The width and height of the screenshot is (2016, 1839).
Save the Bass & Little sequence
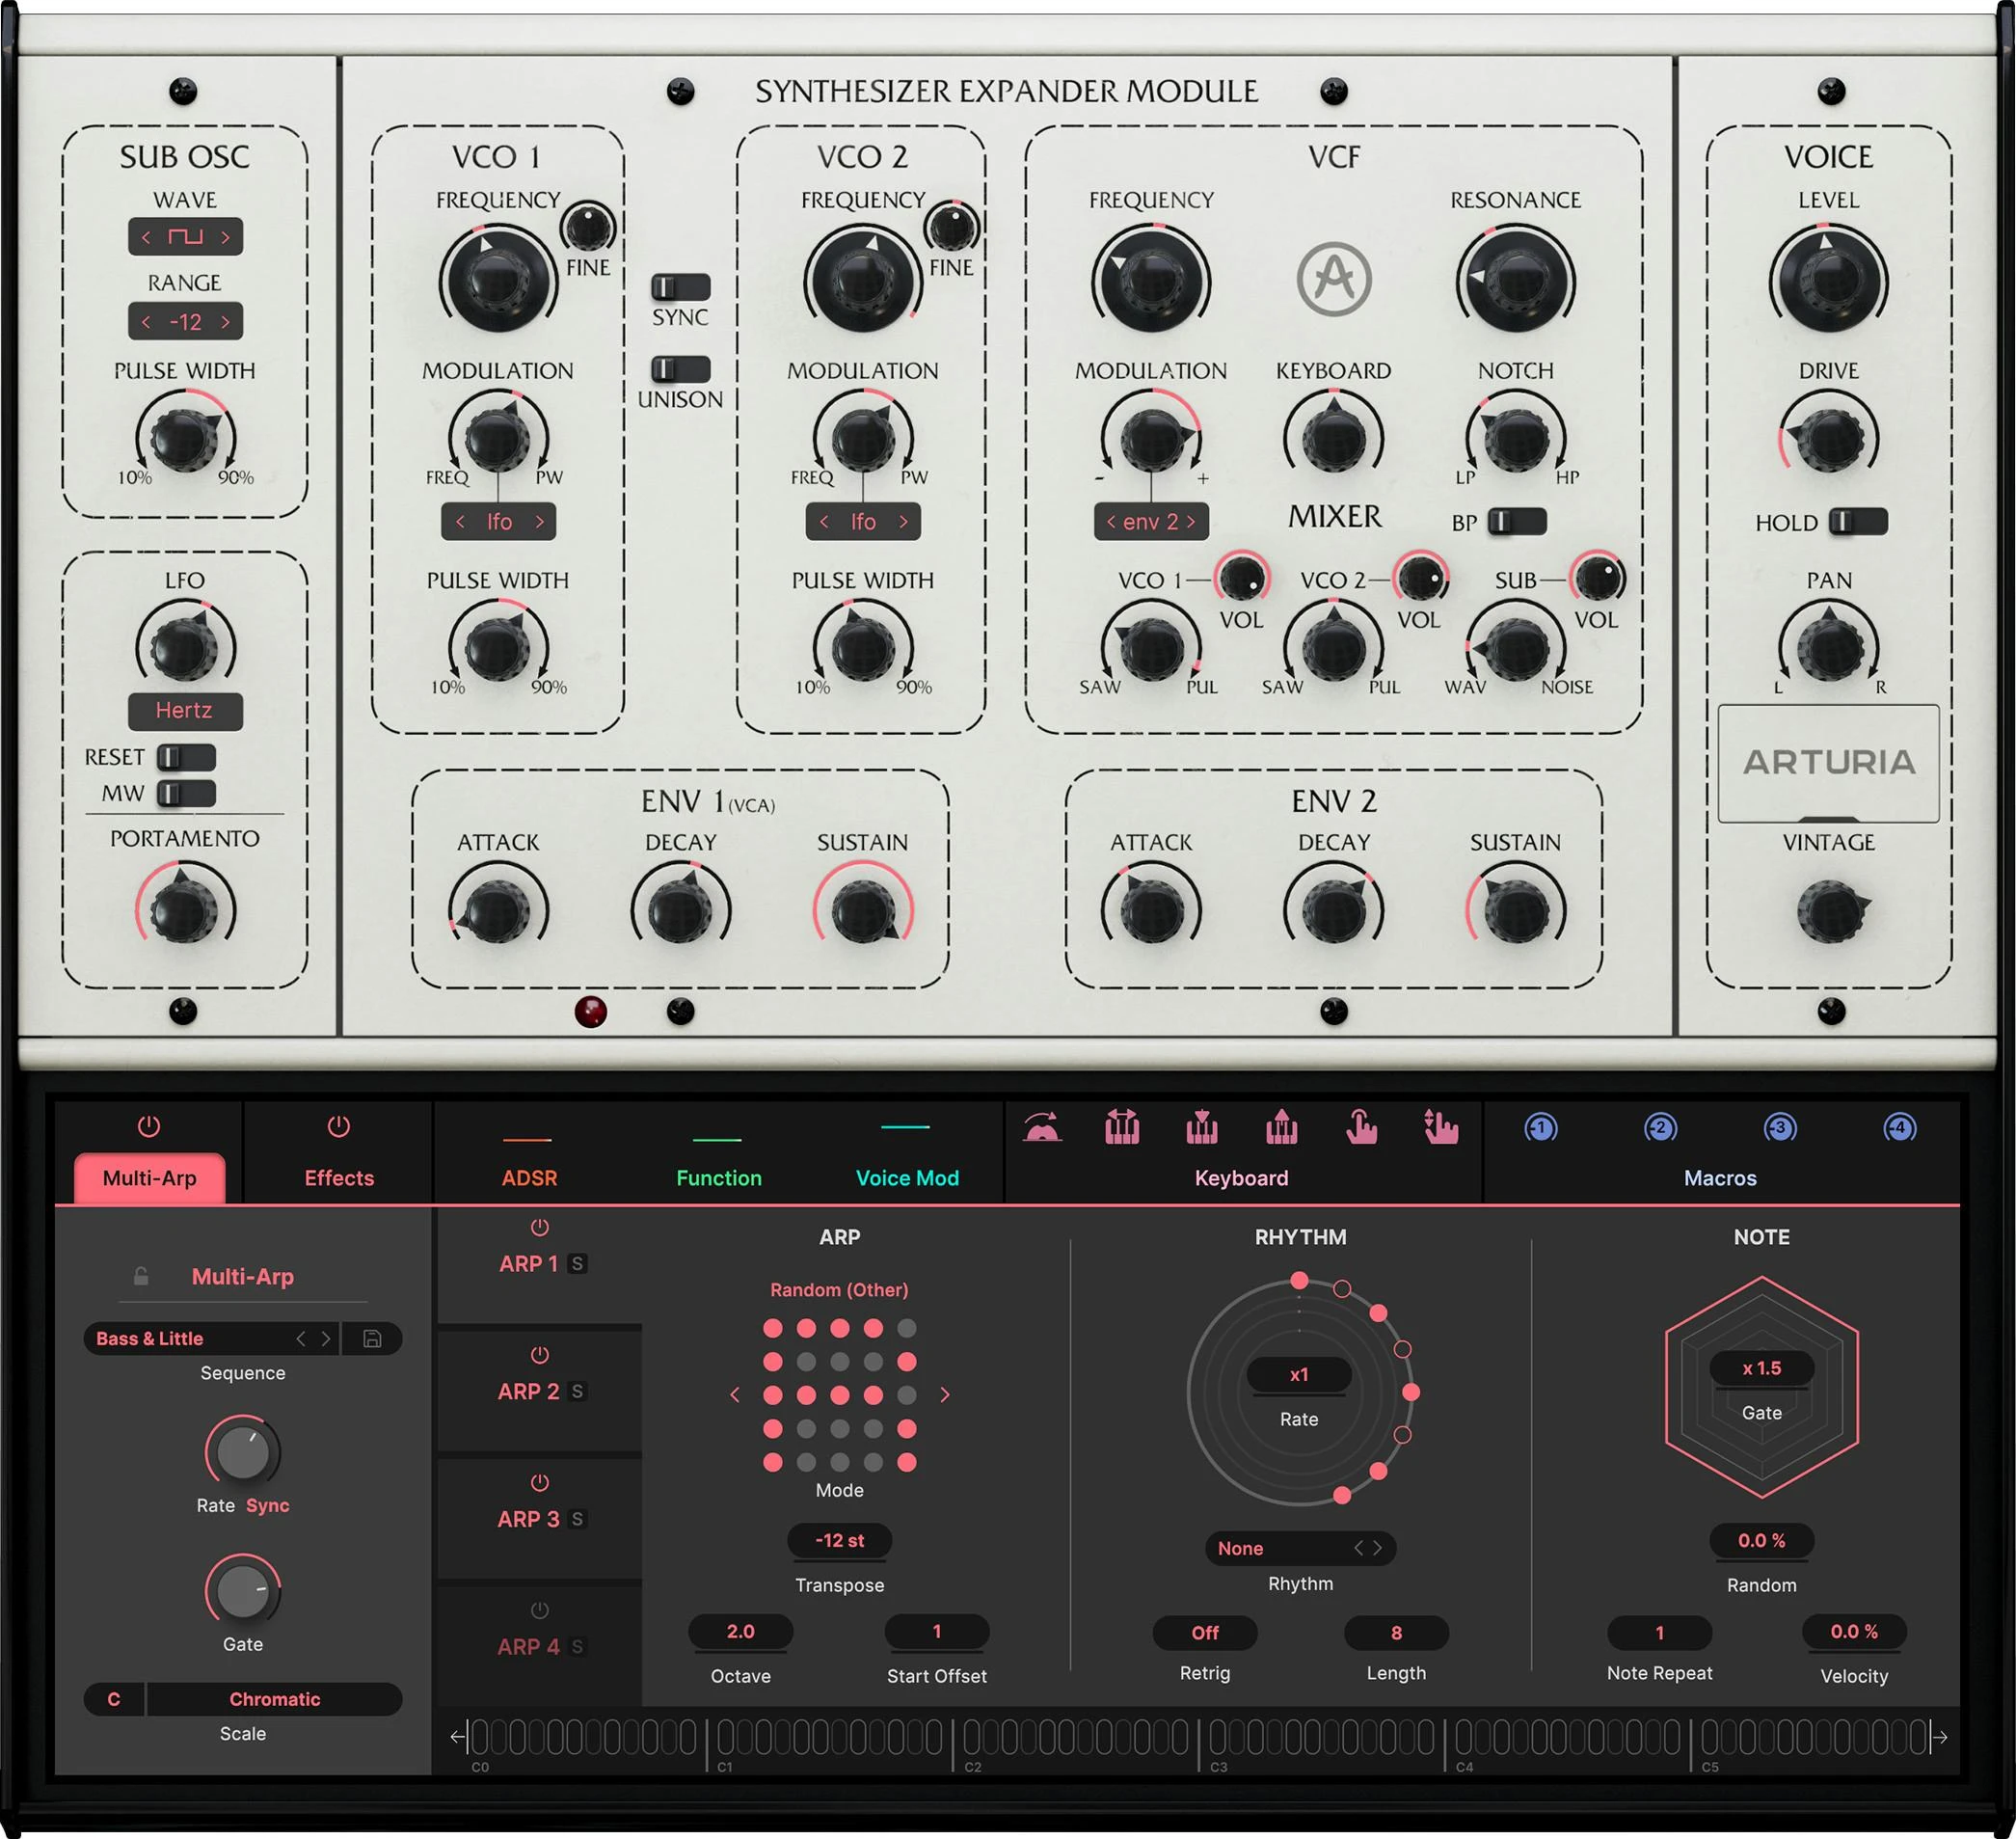[372, 1338]
